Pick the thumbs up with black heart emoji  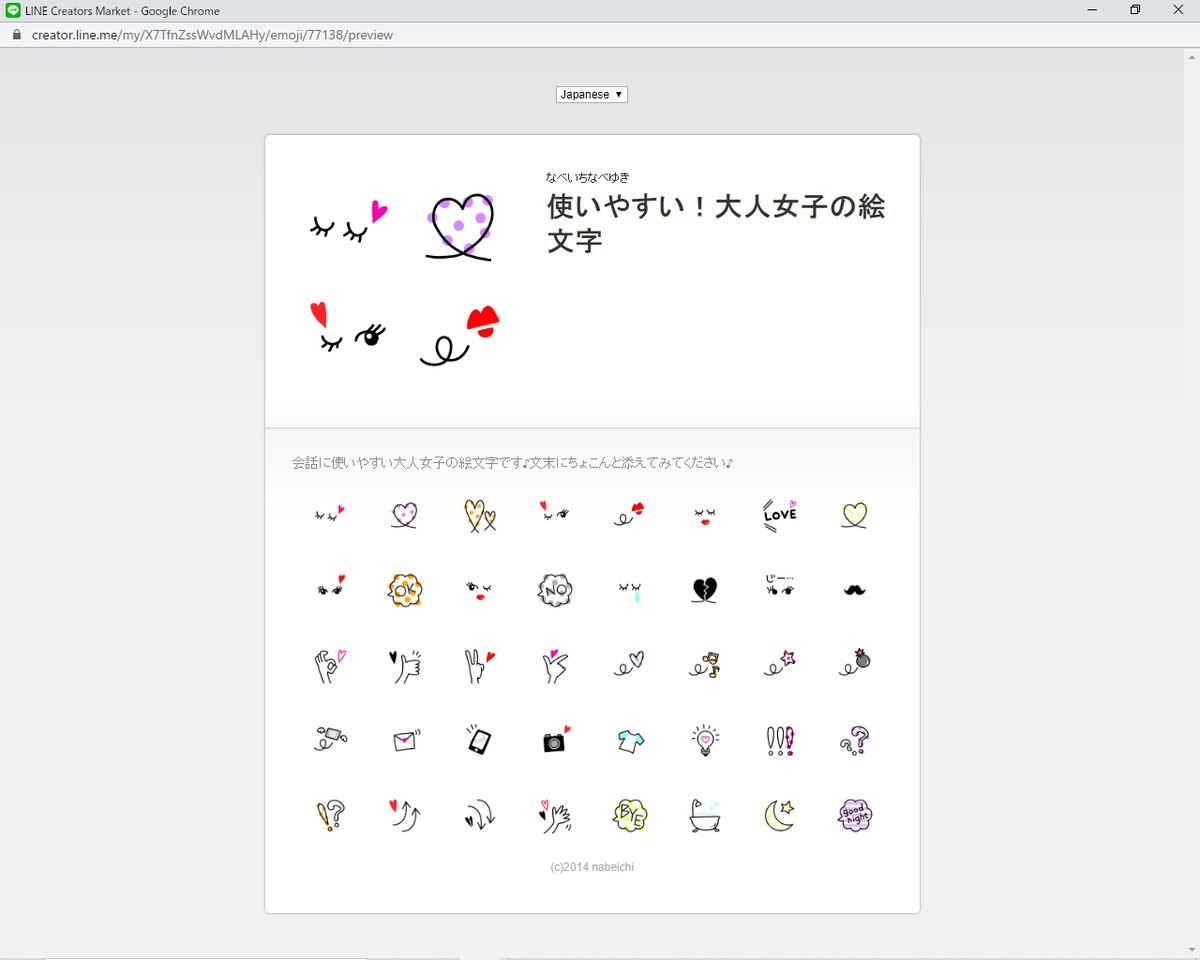click(404, 665)
